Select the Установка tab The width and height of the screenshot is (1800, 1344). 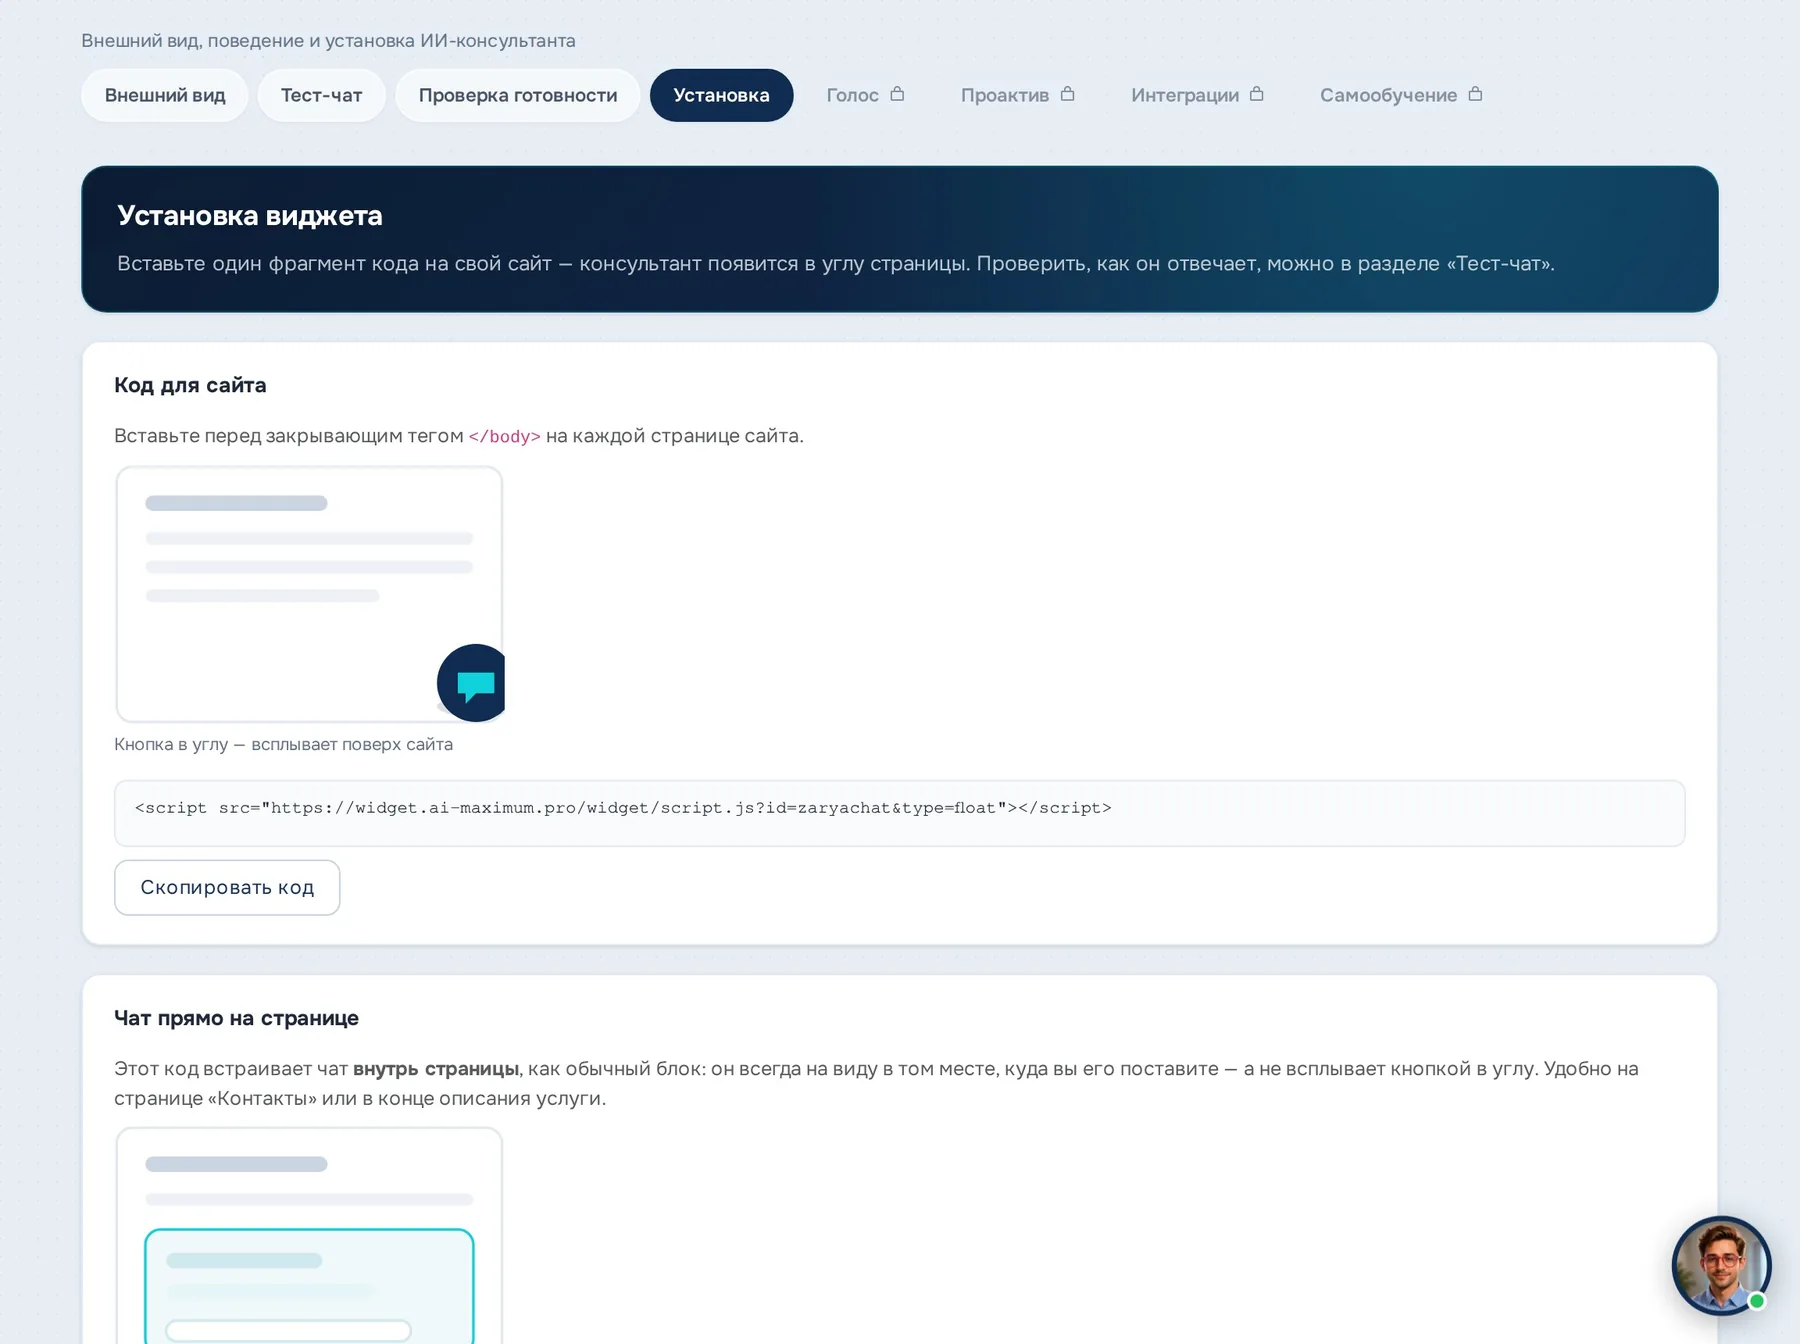(721, 95)
